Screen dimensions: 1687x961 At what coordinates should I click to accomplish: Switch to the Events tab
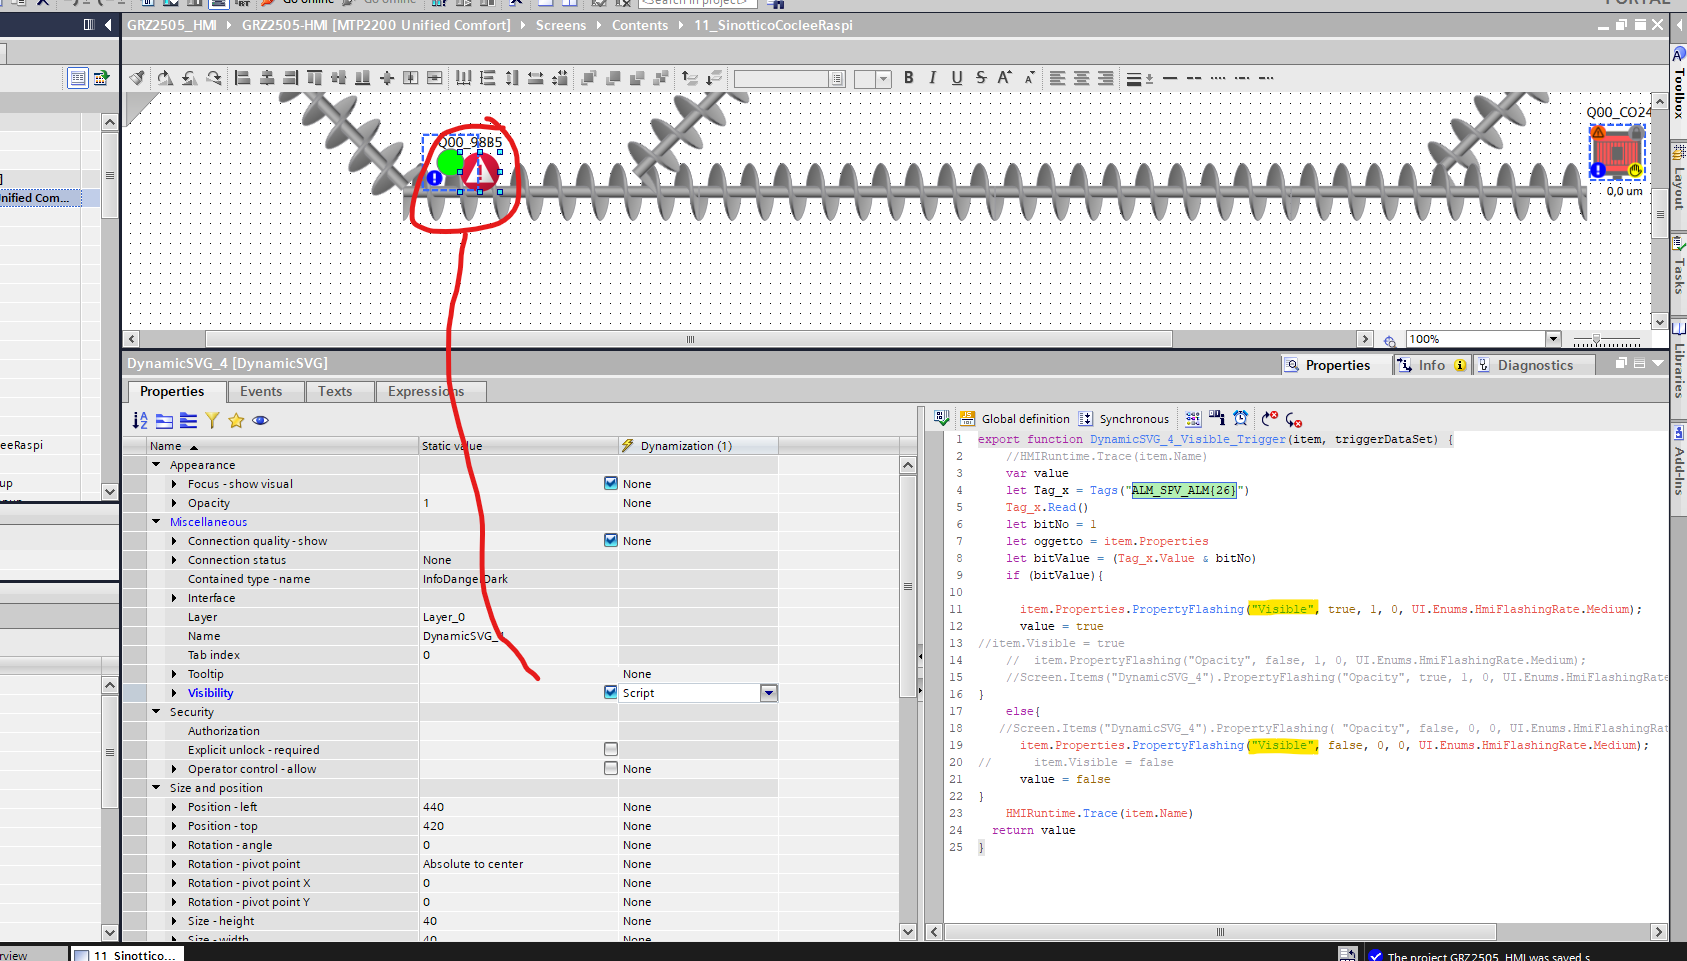261,391
